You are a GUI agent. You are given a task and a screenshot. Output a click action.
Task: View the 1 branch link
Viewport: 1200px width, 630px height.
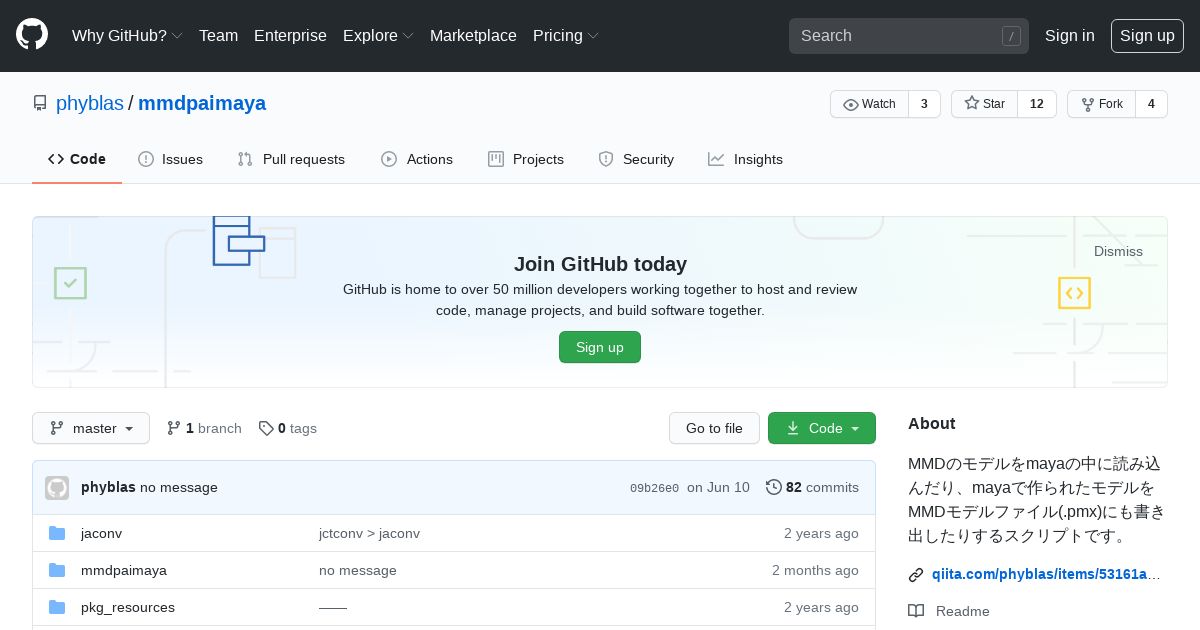204,428
